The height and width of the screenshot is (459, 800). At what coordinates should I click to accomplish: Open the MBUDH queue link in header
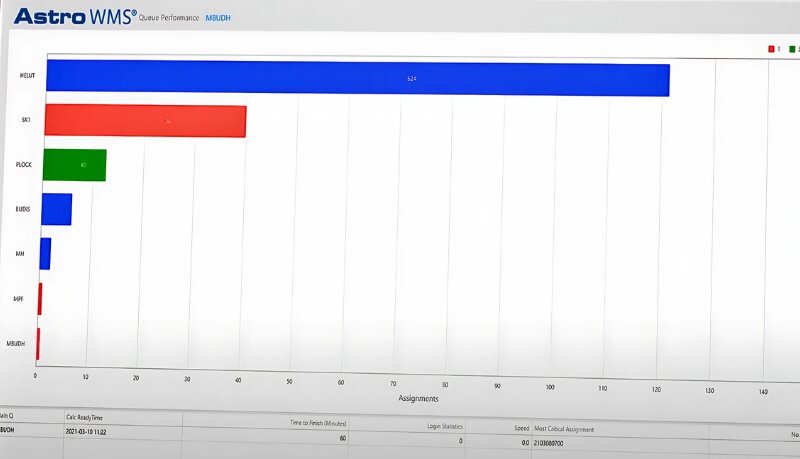(218, 18)
